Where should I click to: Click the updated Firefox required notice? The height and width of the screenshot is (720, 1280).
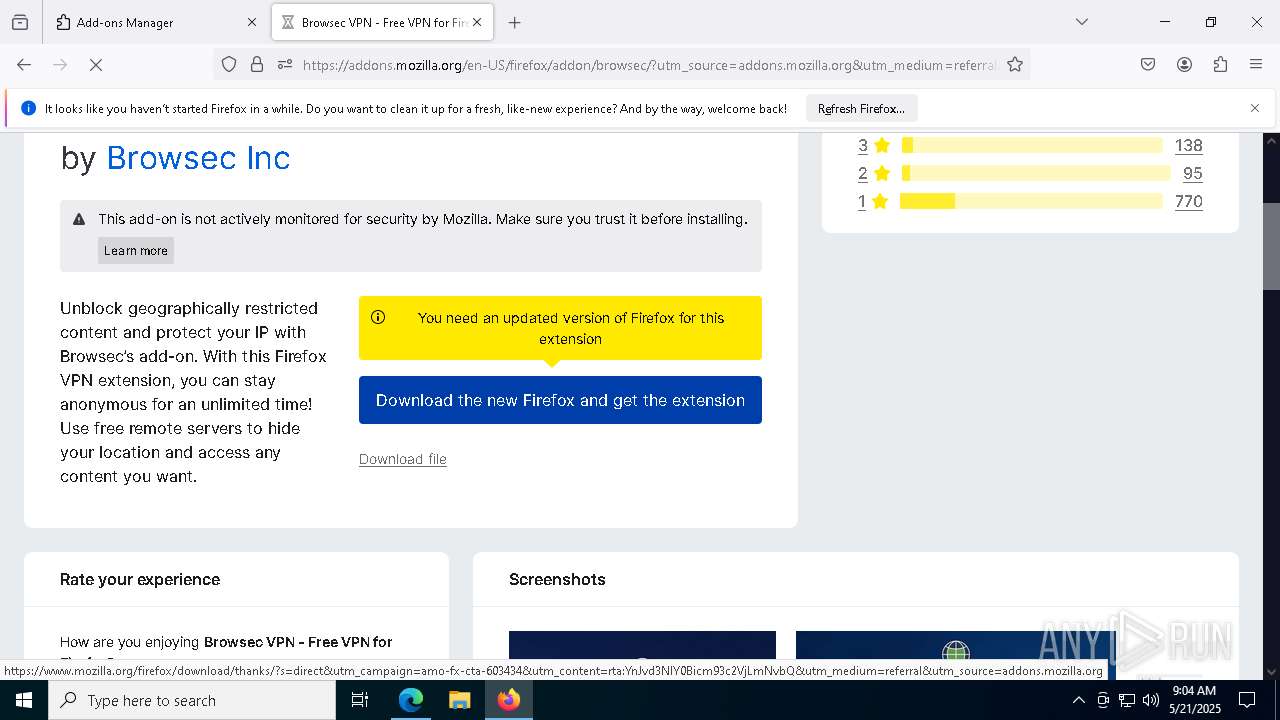(560, 328)
